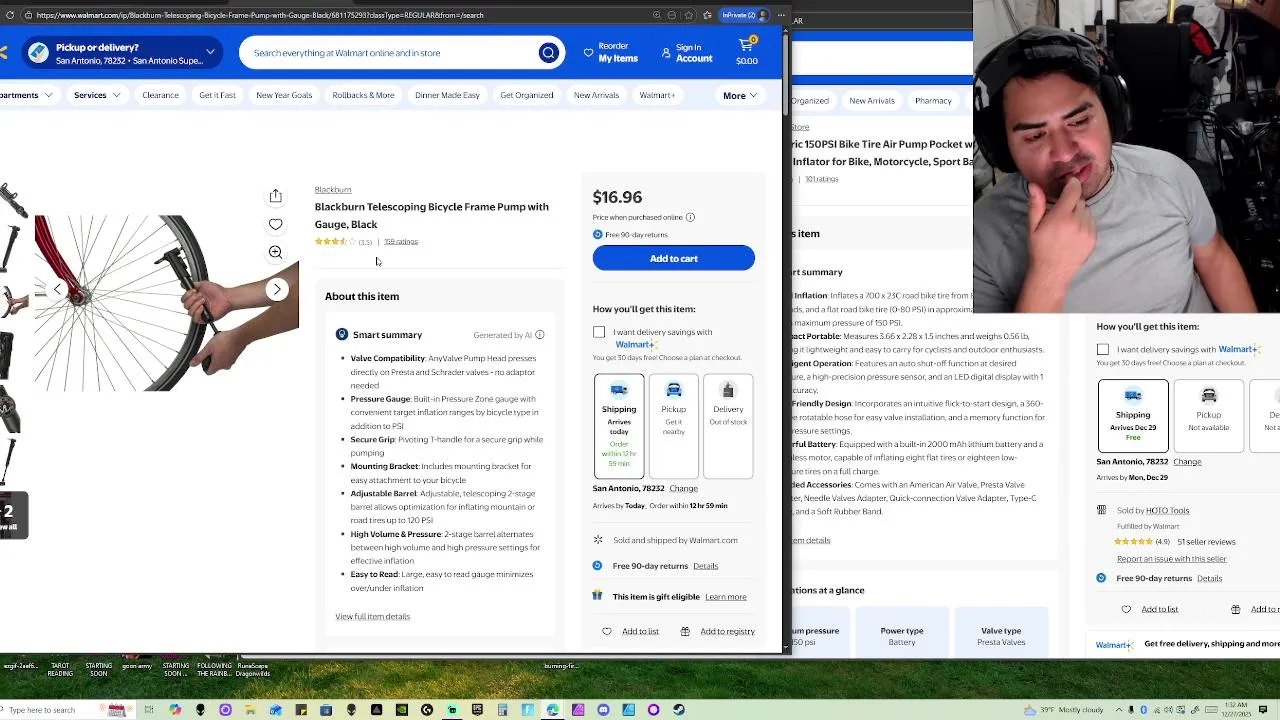Open Blackburn brand link
1280x720 pixels.
pyautogui.click(x=333, y=190)
